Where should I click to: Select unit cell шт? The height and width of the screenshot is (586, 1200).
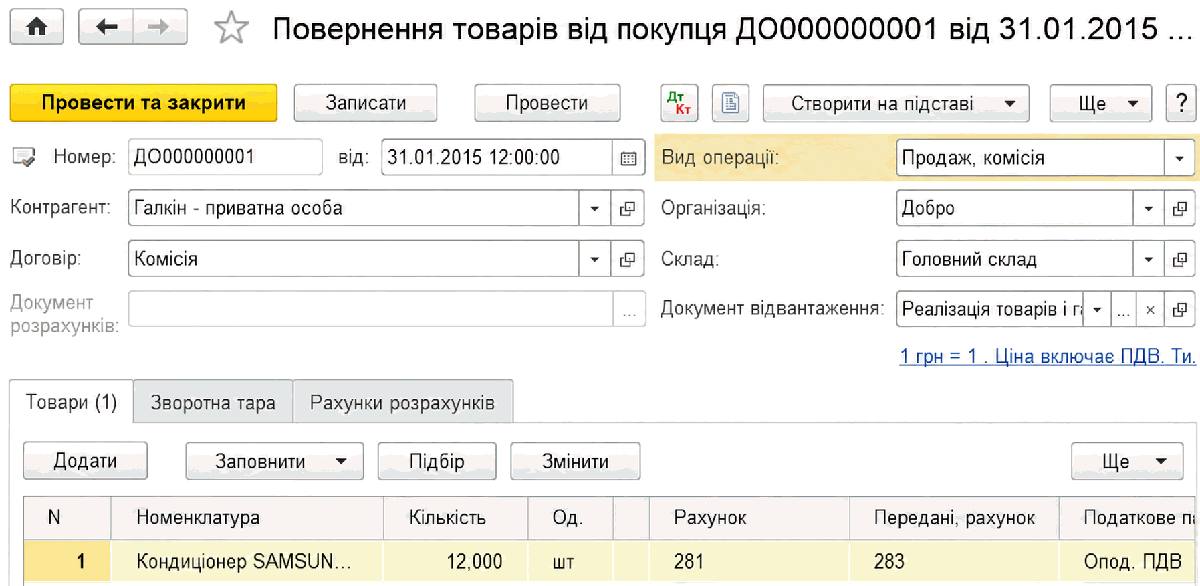[x=570, y=562]
